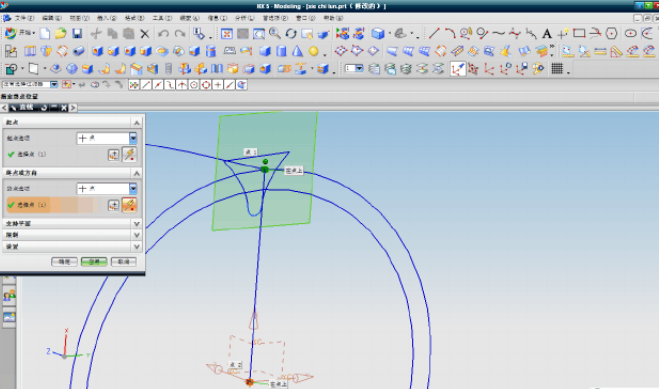659x389 pixels.
Task: Select the Cone primitive icon
Action: (298, 51)
